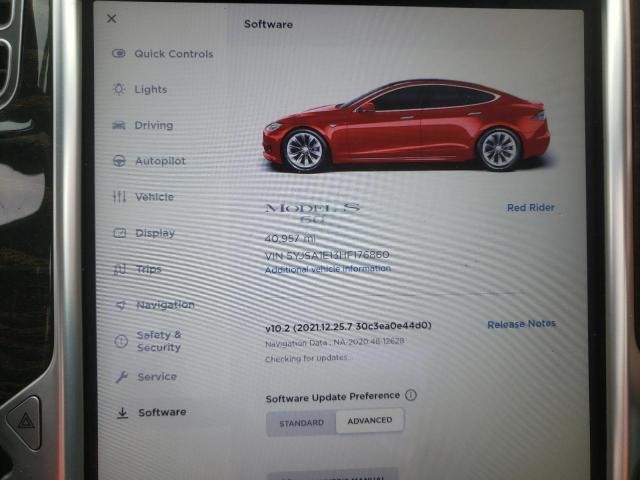Click the Navigation arrow icon
The image size is (640, 480).
click(120, 305)
